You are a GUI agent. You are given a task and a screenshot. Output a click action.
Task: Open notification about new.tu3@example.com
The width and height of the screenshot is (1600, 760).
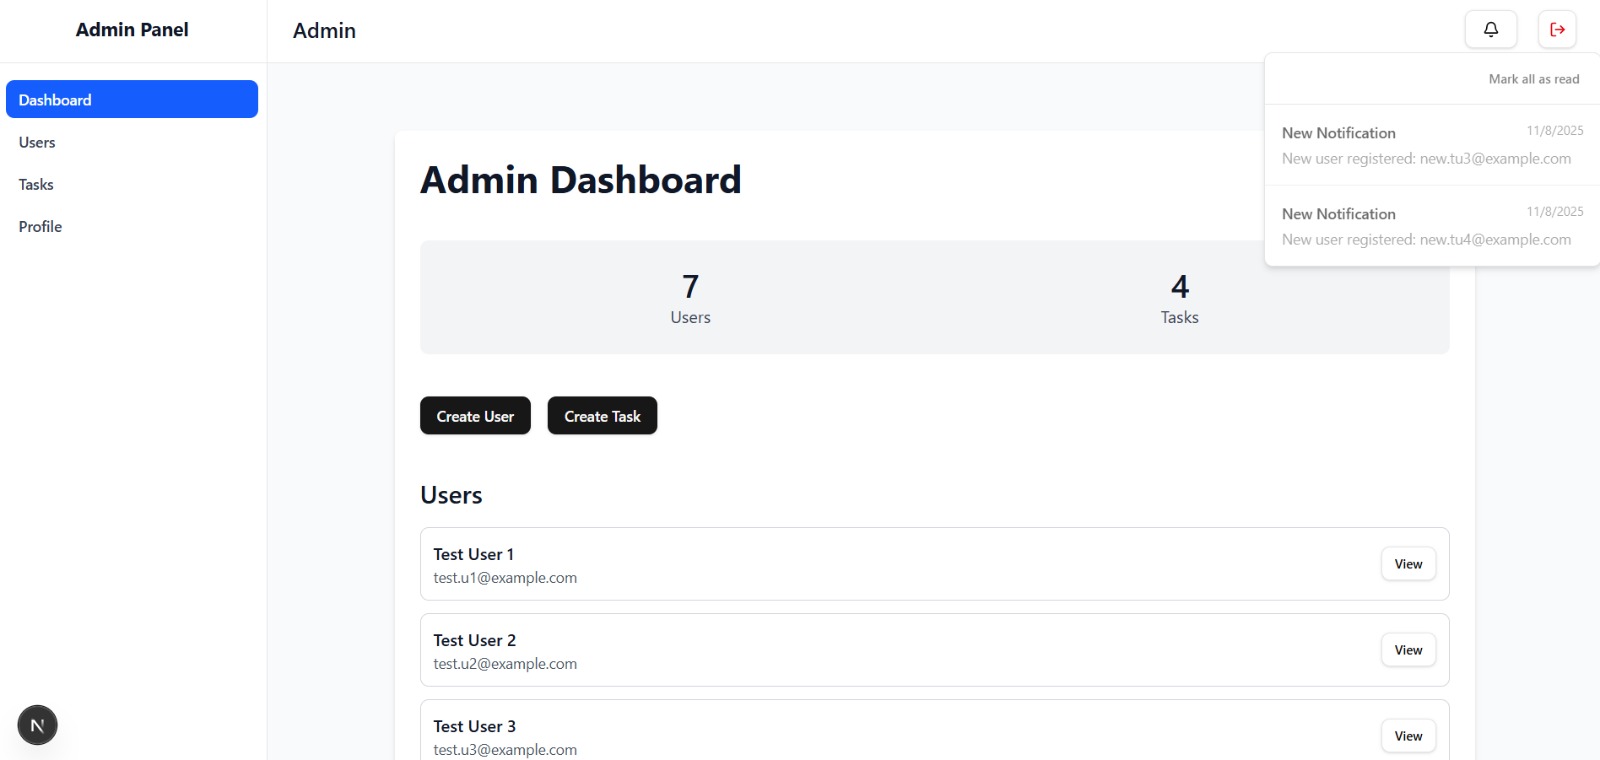click(x=1430, y=146)
